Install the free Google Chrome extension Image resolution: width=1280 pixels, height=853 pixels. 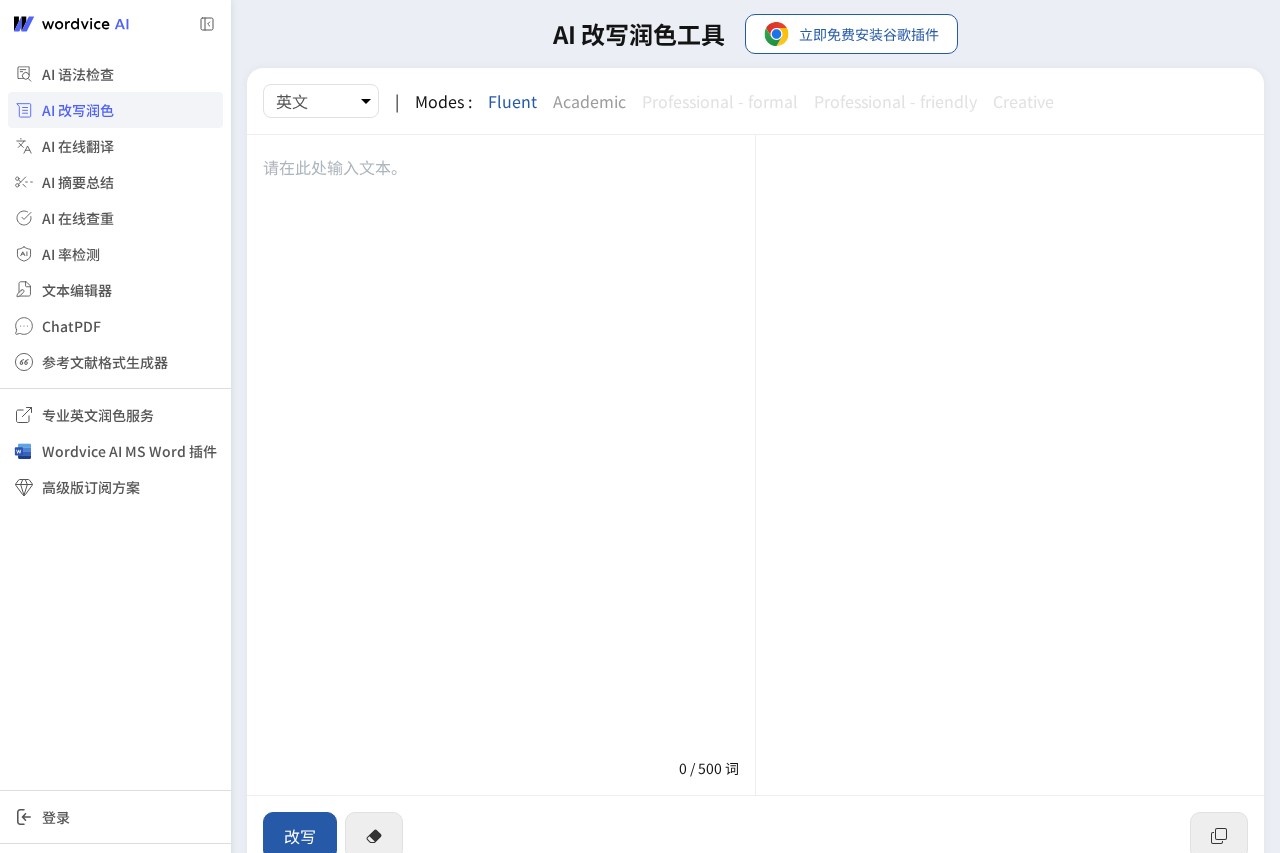851,34
